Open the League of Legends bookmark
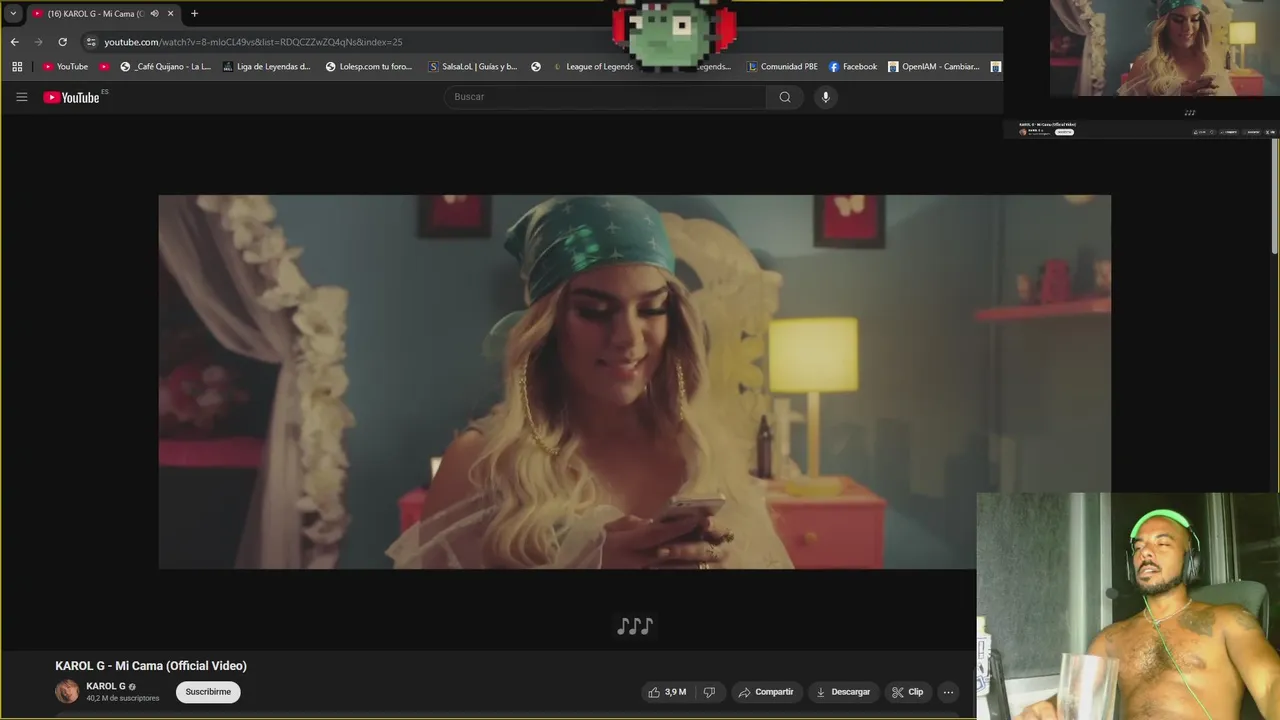 [x=592, y=67]
